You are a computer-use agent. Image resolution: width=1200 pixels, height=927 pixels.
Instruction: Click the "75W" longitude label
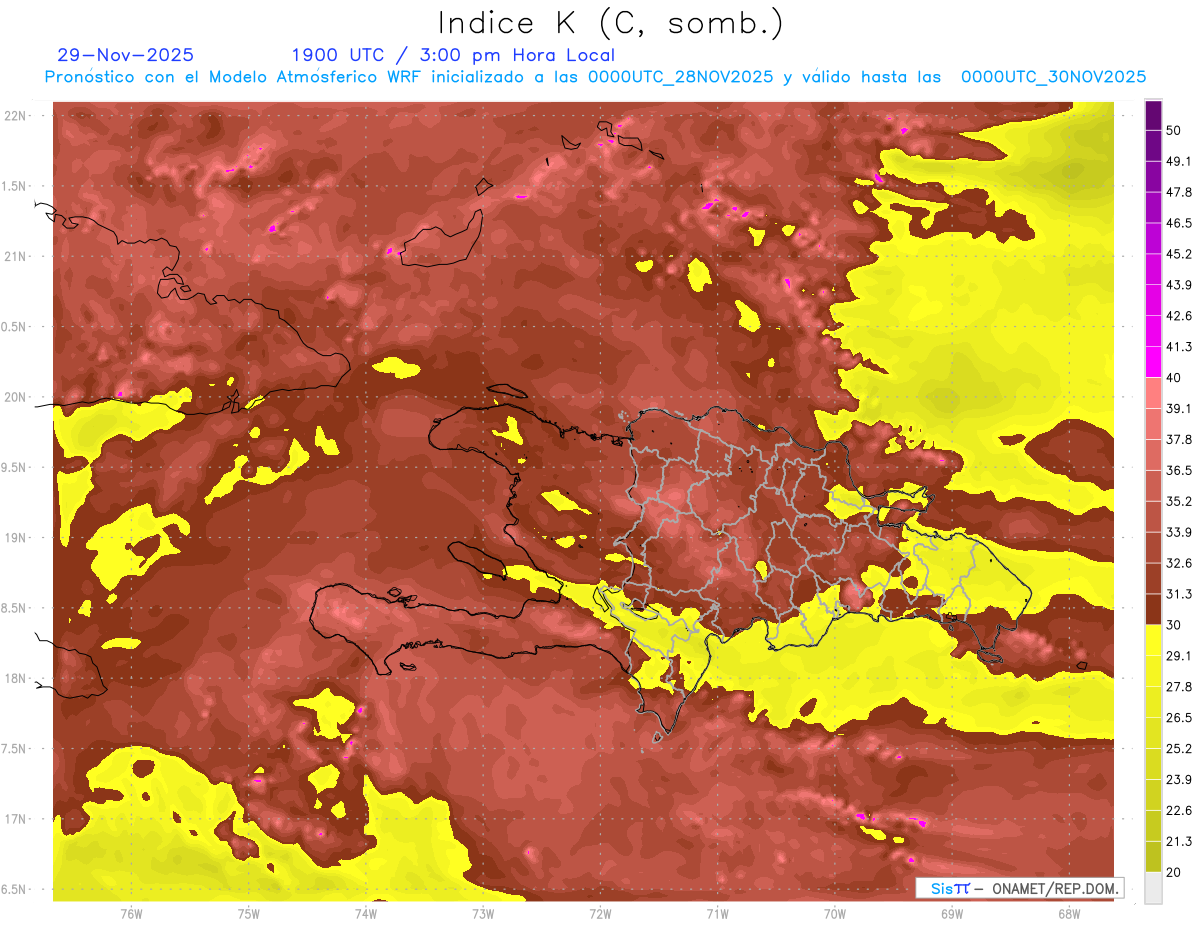[x=248, y=914]
